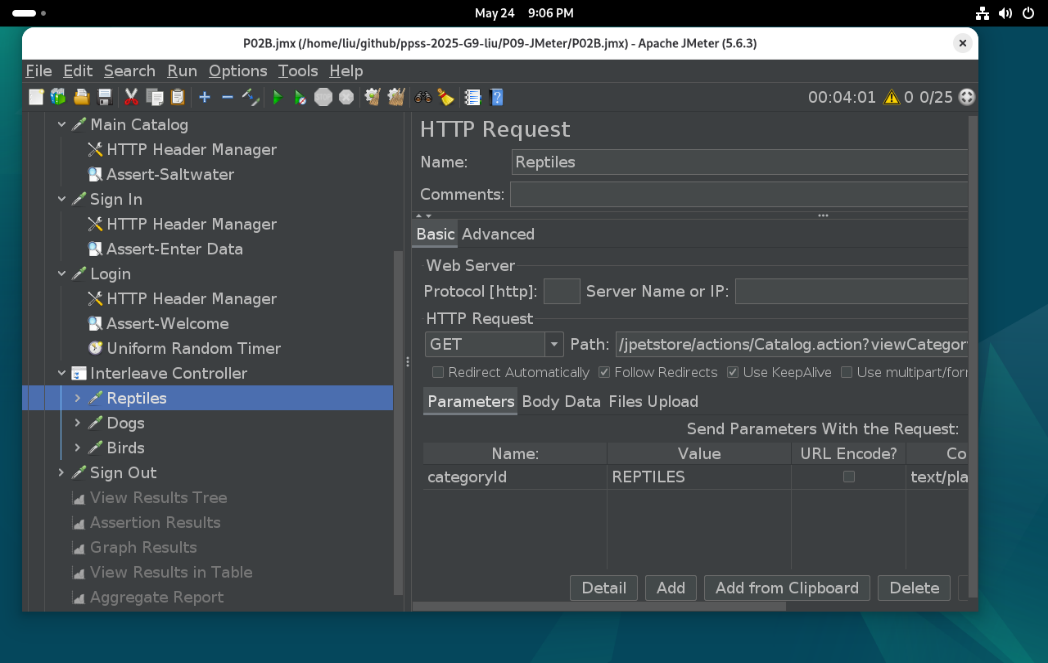
Task: Open the Function Helper list icon
Action: pos(473,98)
